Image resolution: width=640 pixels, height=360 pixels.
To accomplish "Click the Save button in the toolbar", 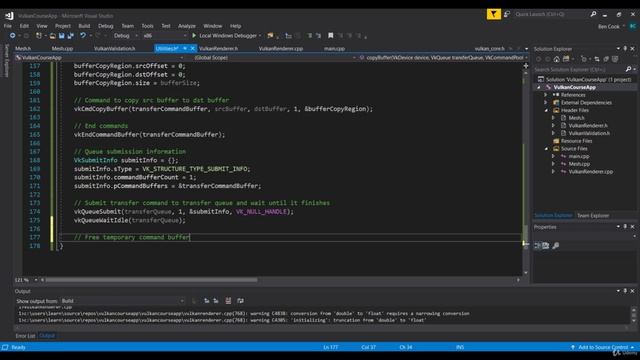I will click(x=62, y=36).
